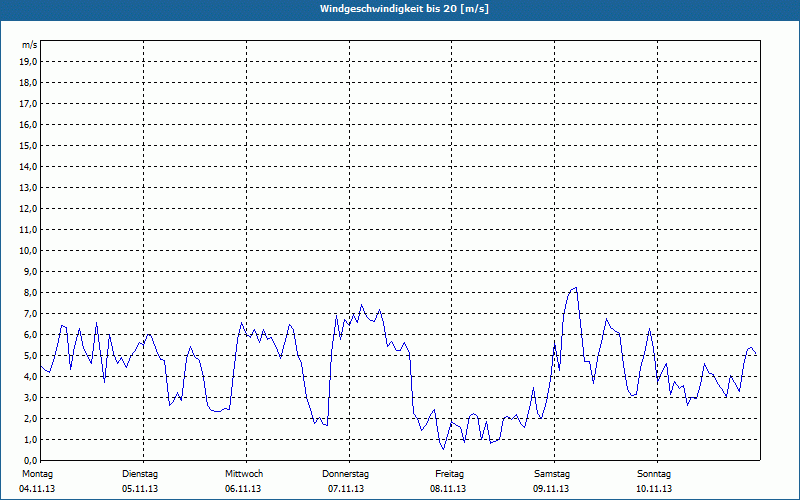Click the 9,0 axis value
Screen dimensions: 800x500
pos(30,271)
